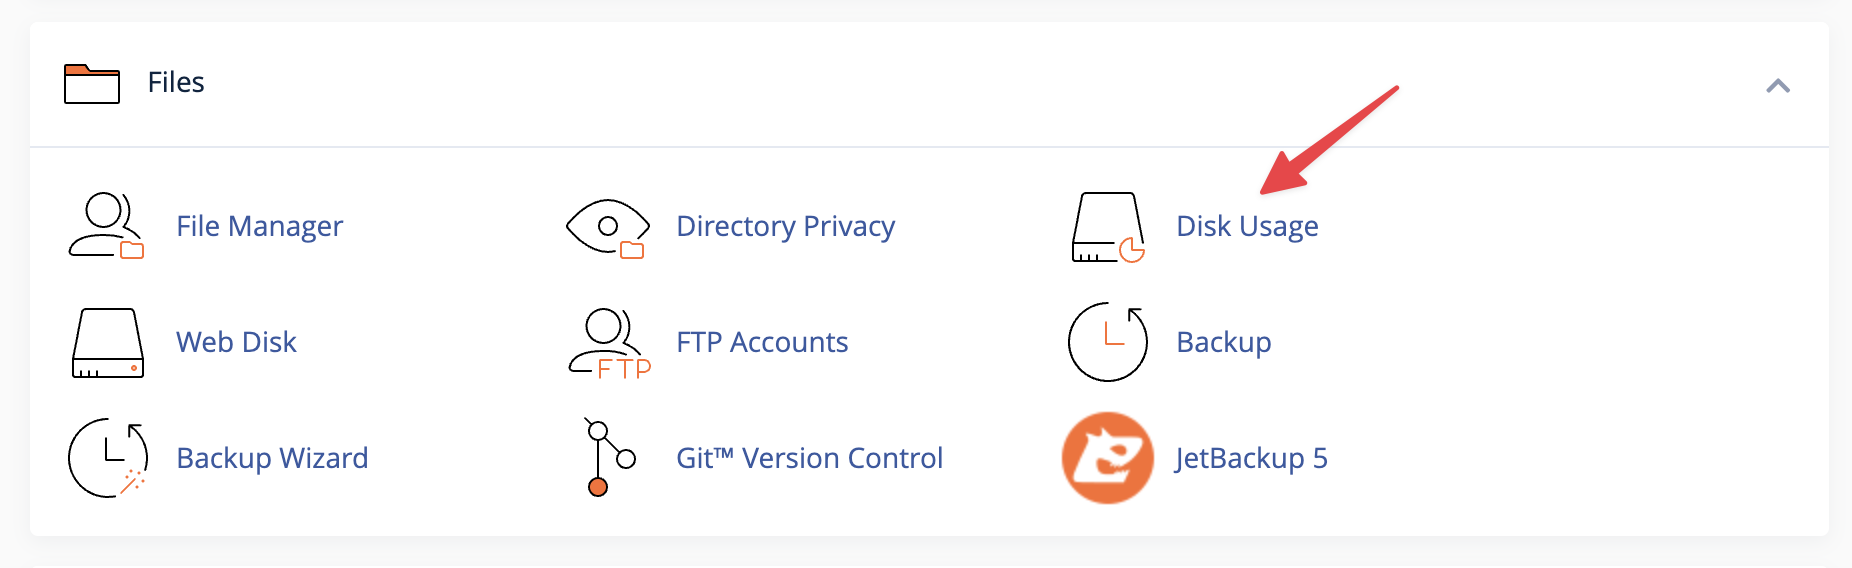Click the Web Disk text link
Screen dimensions: 1852x568
[x=236, y=342]
